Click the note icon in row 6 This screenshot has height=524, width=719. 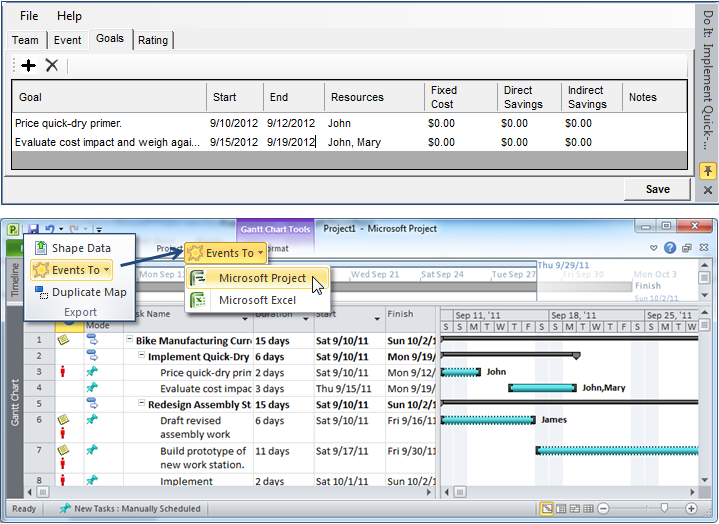(x=63, y=419)
